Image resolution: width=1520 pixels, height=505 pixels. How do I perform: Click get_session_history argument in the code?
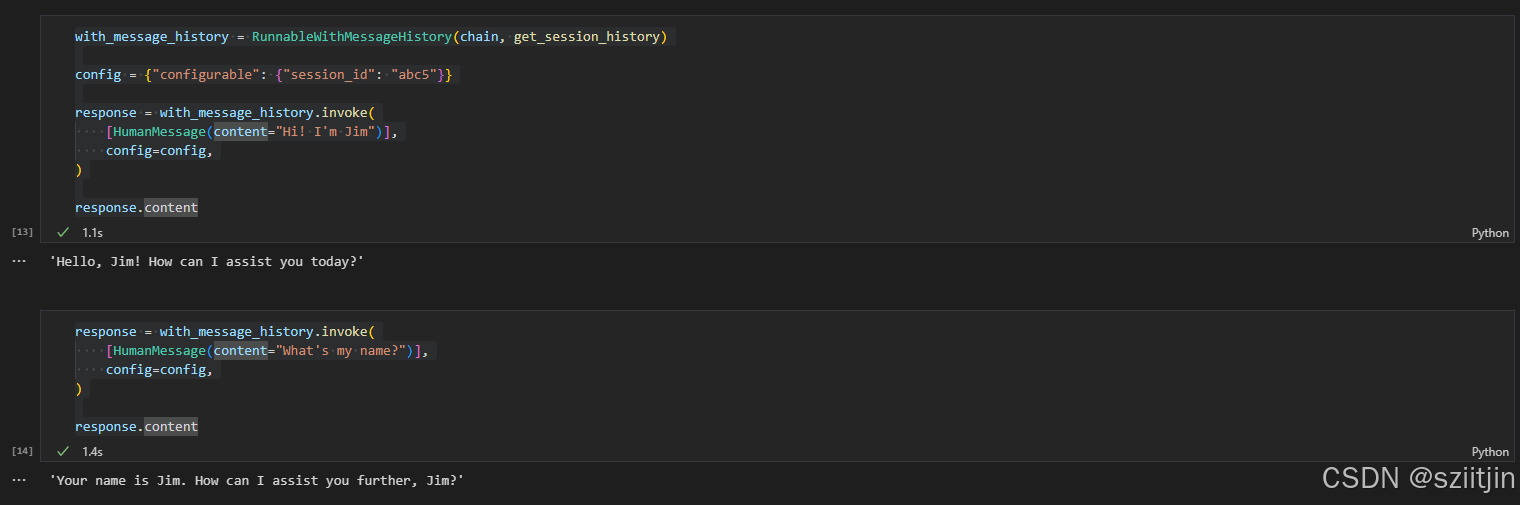click(586, 37)
